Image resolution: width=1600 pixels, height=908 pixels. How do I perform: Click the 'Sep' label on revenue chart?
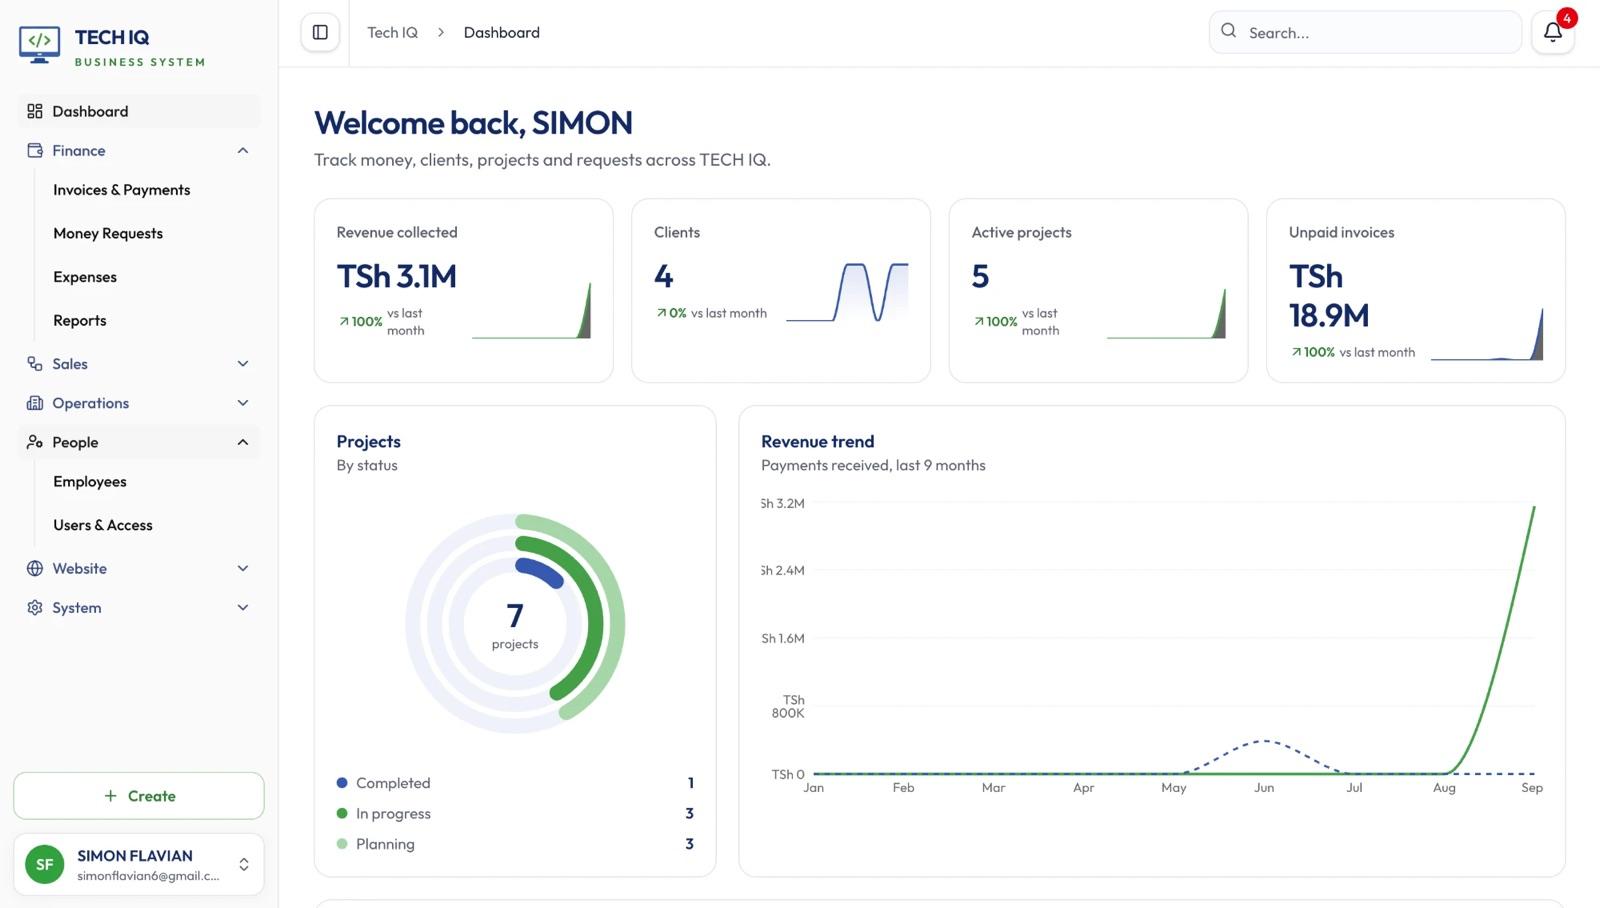click(x=1532, y=788)
